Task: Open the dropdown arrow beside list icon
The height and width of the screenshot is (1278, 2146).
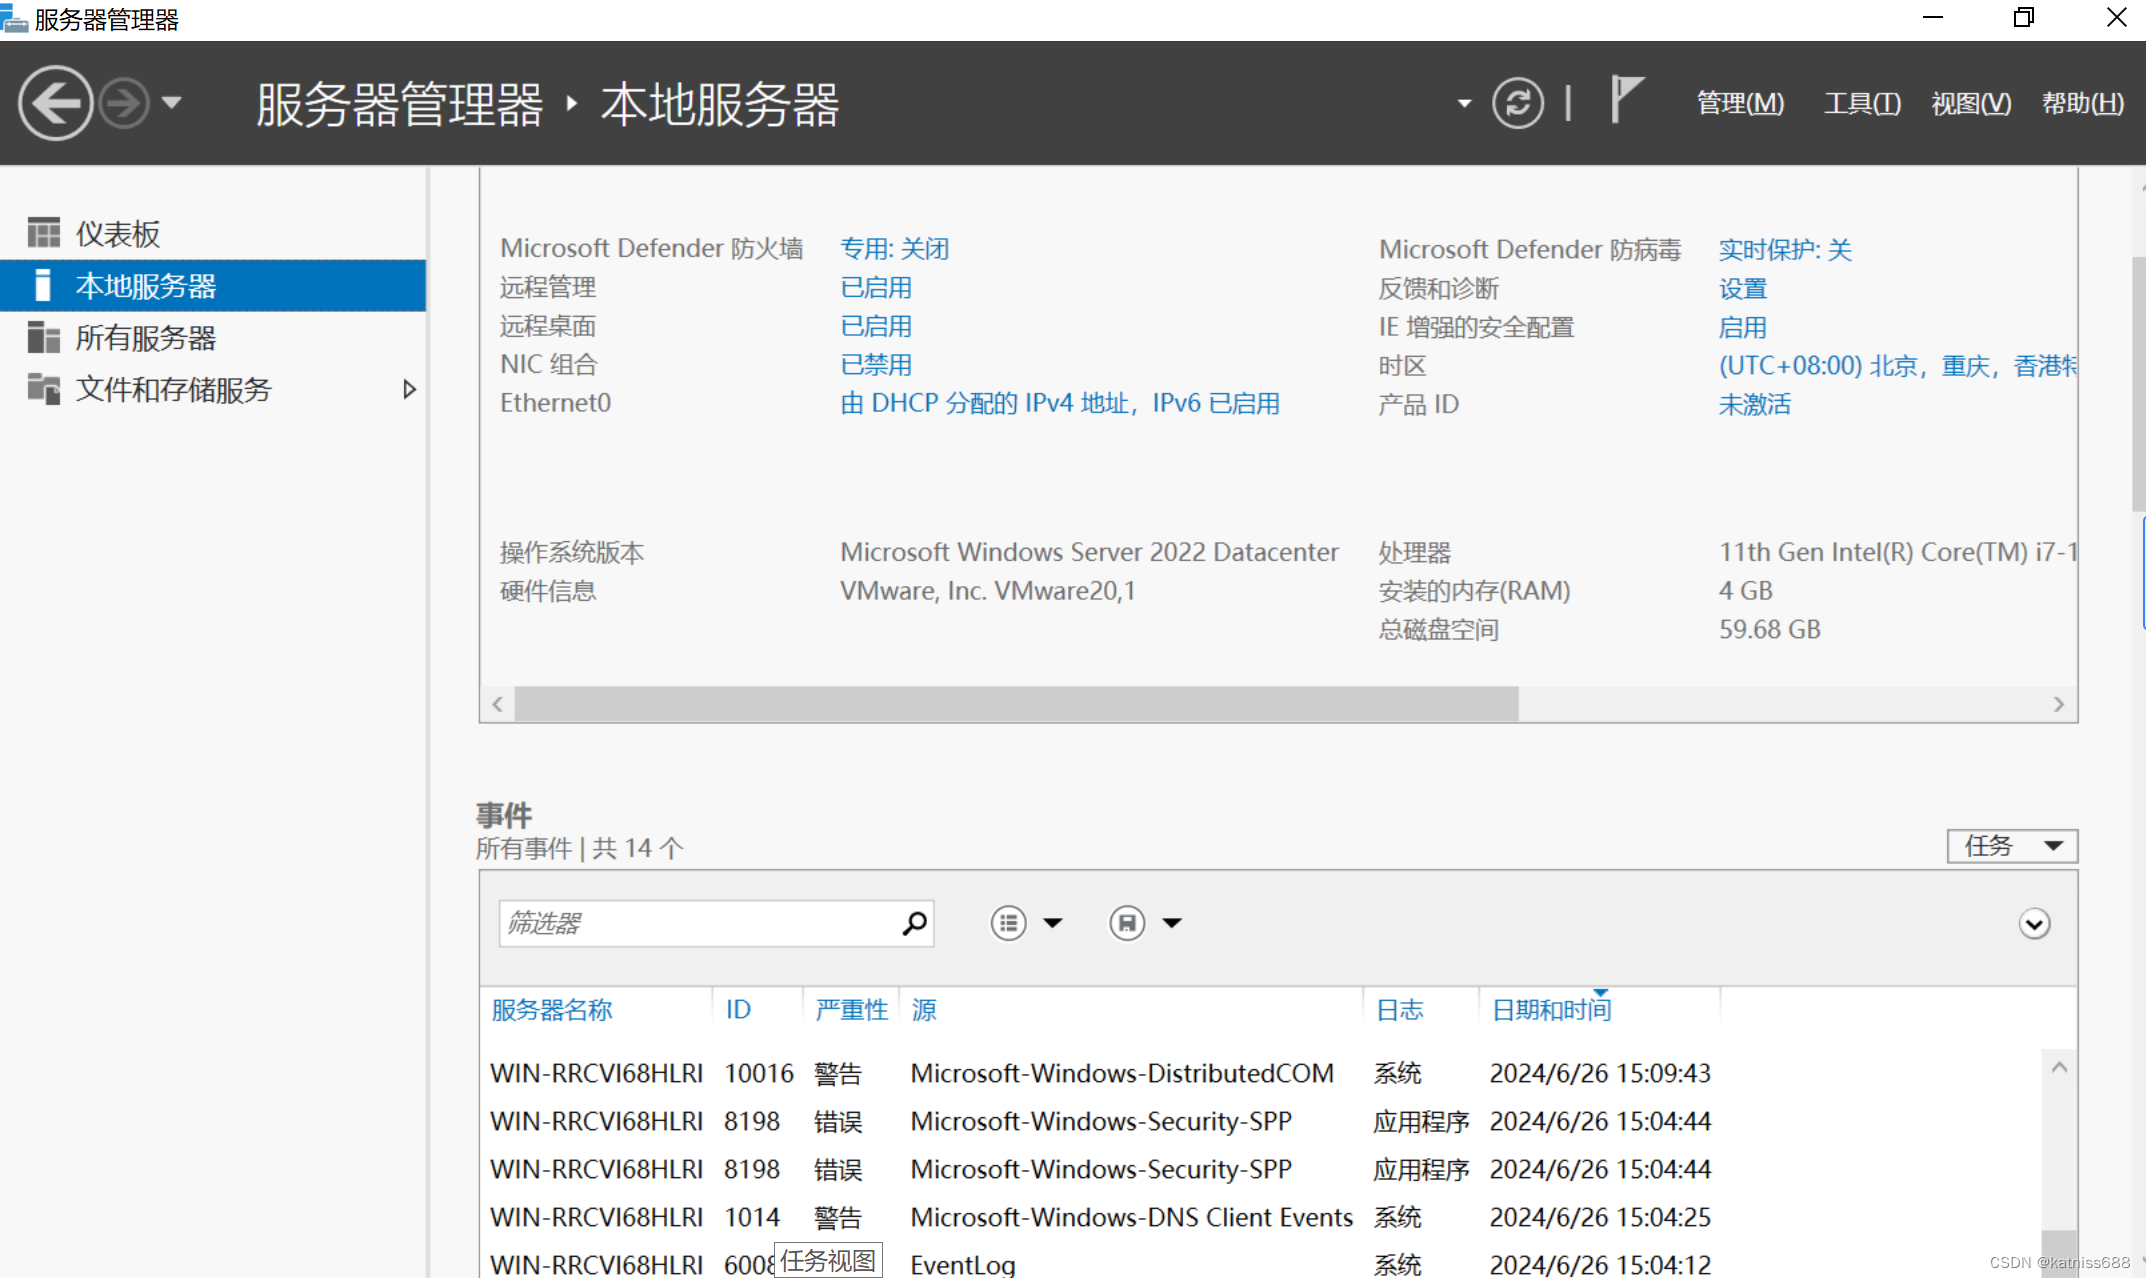Action: [x=1053, y=923]
